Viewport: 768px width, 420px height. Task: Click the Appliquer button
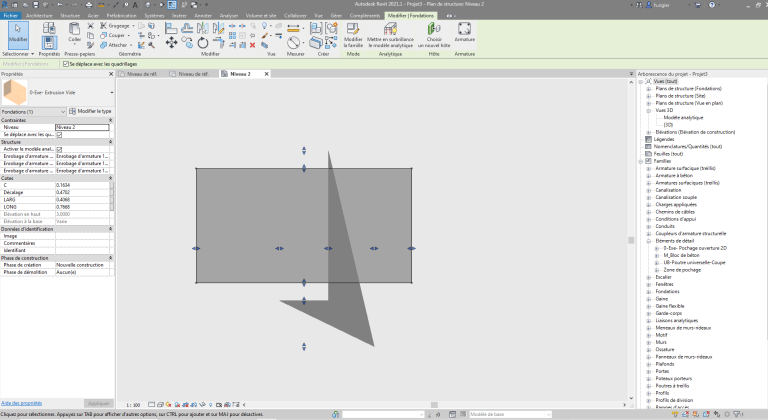point(98,403)
